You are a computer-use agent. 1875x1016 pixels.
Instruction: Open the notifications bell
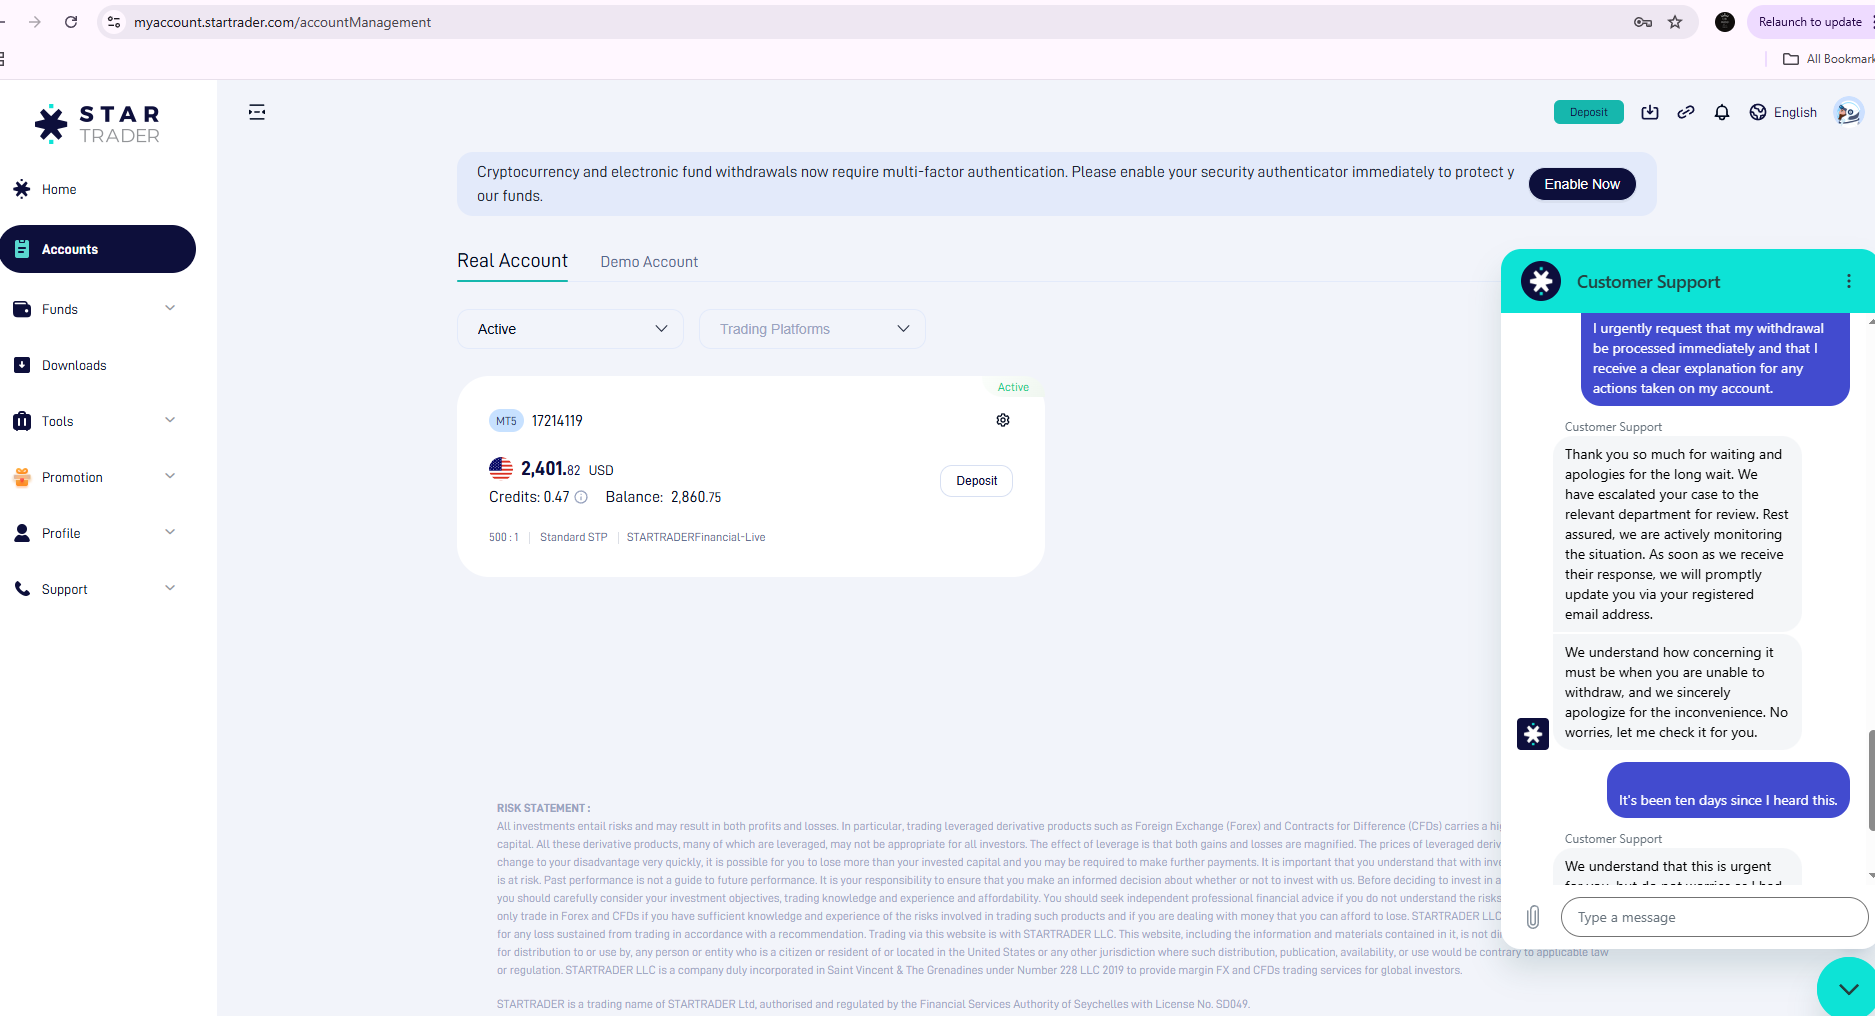(x=1722, y=112)
